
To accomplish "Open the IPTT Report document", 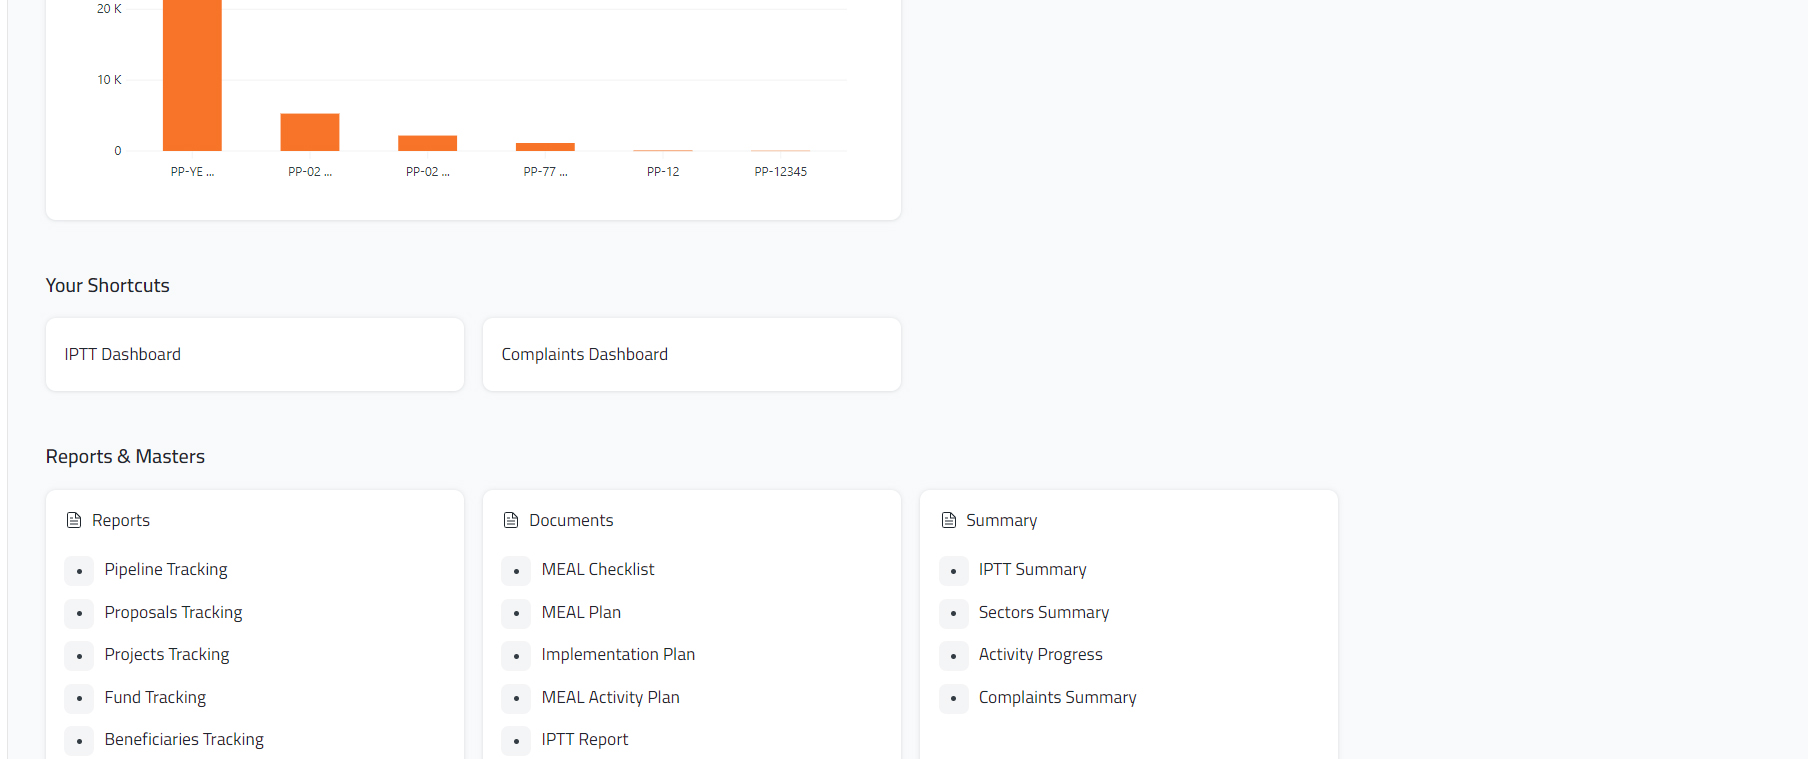I will [x=585, y=740].
